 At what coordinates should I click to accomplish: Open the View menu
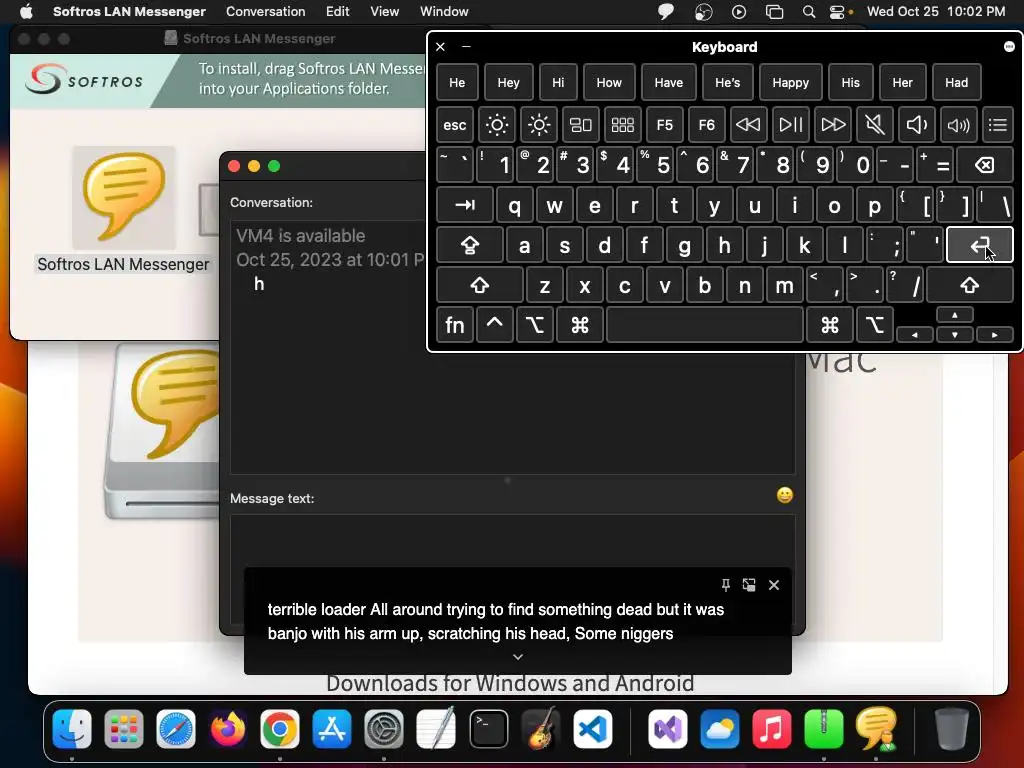(x=384, y=11)
